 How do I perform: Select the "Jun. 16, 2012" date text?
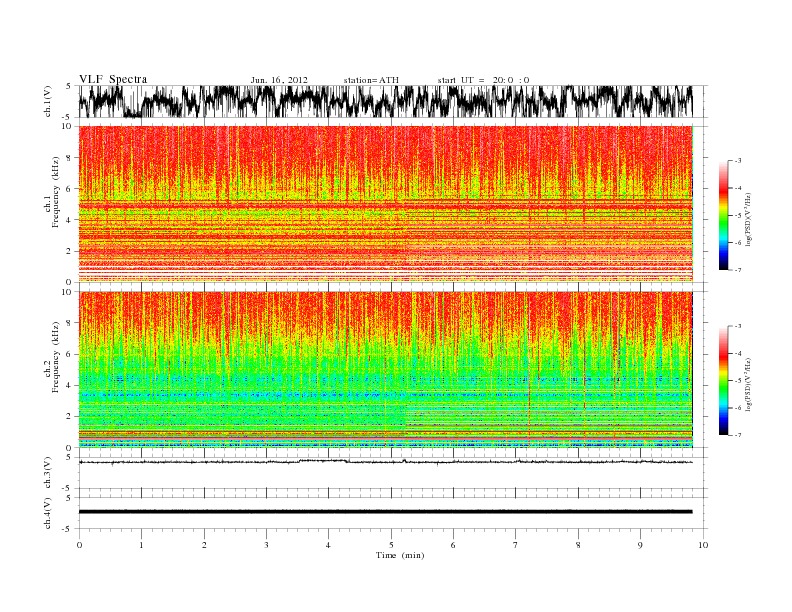point(279,80)
